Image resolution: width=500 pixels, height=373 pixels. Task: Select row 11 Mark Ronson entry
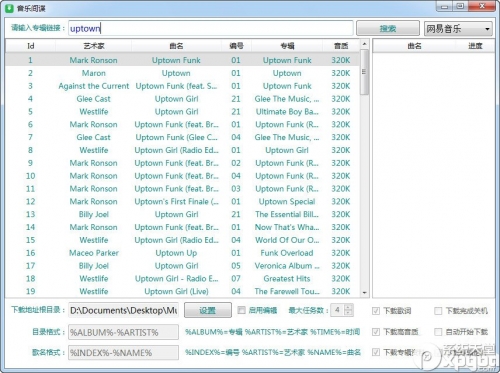(x=183, y=189)
